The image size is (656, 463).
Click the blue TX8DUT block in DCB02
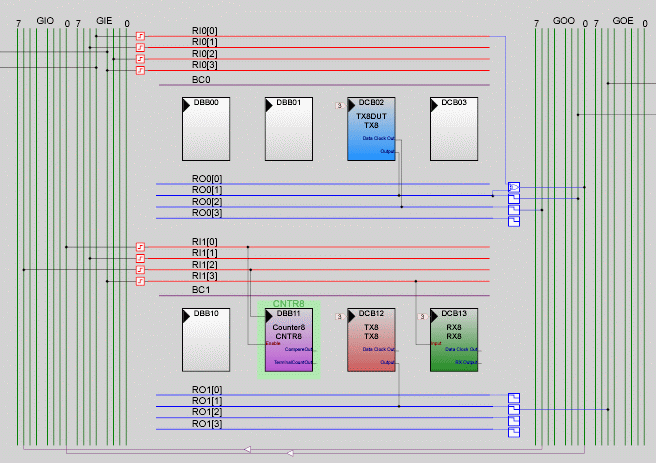pyautogui.click(x=372, y=129)
